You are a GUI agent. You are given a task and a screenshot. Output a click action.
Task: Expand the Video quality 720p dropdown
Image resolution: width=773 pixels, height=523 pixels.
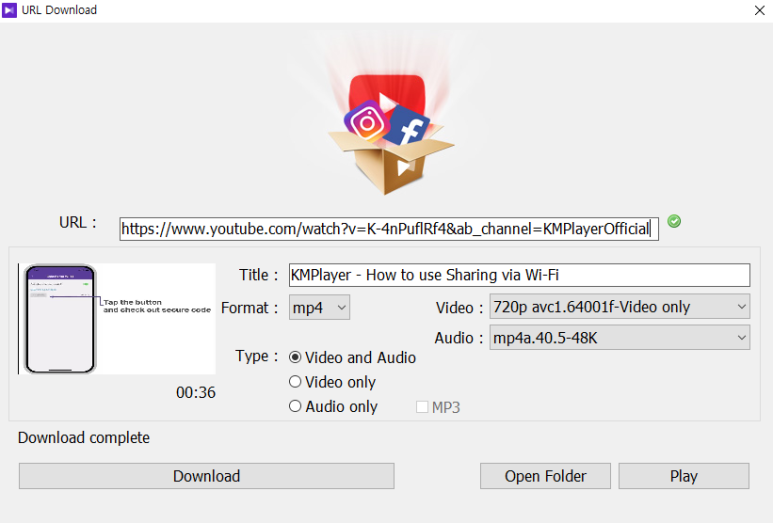pyautogui.click(x=620, y=307)
